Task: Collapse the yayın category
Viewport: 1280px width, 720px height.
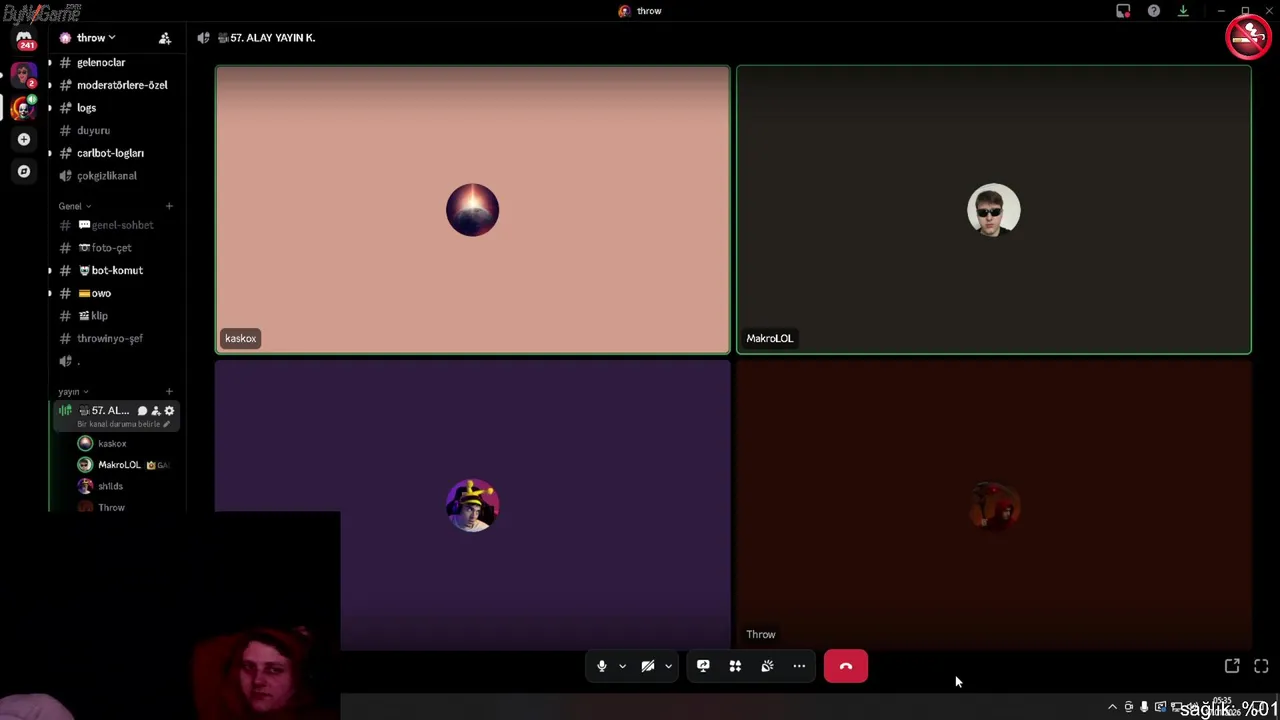Action: tap(74, 392)
